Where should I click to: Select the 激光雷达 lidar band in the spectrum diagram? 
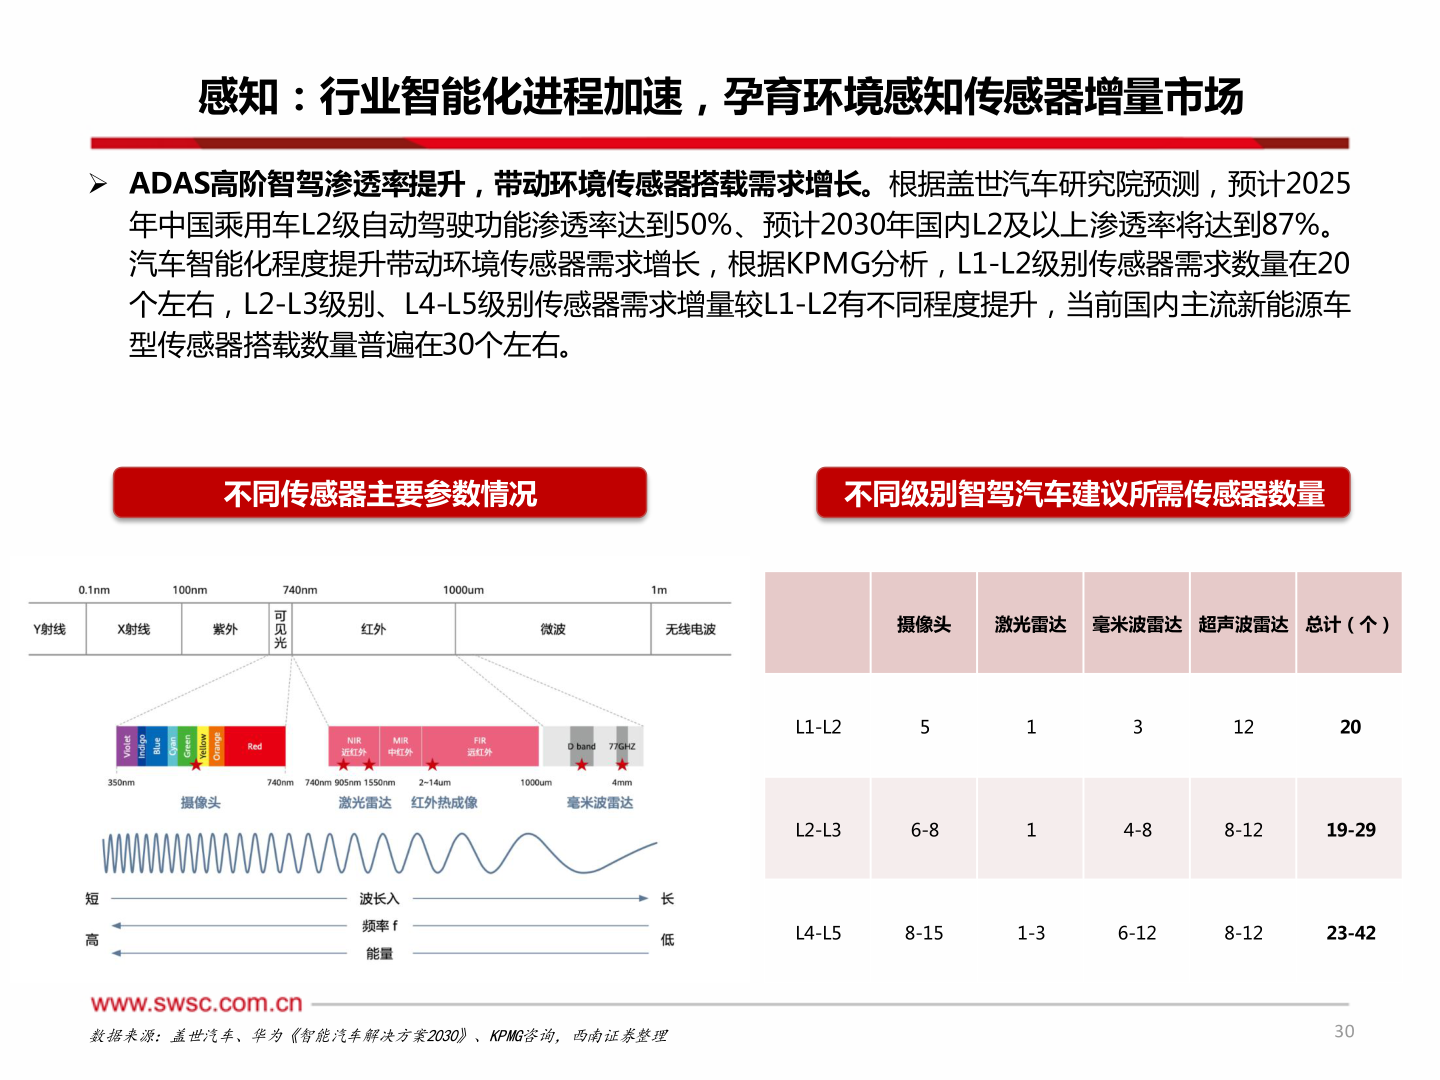coord(365,803)
